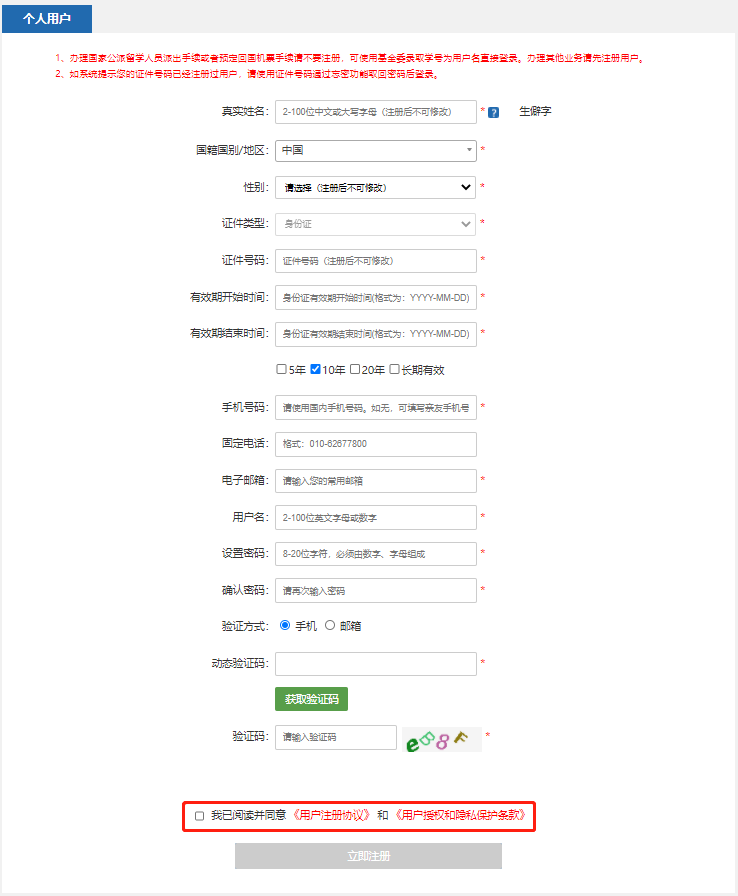Click the 立即注册 submit button

[x=368, y=856]
